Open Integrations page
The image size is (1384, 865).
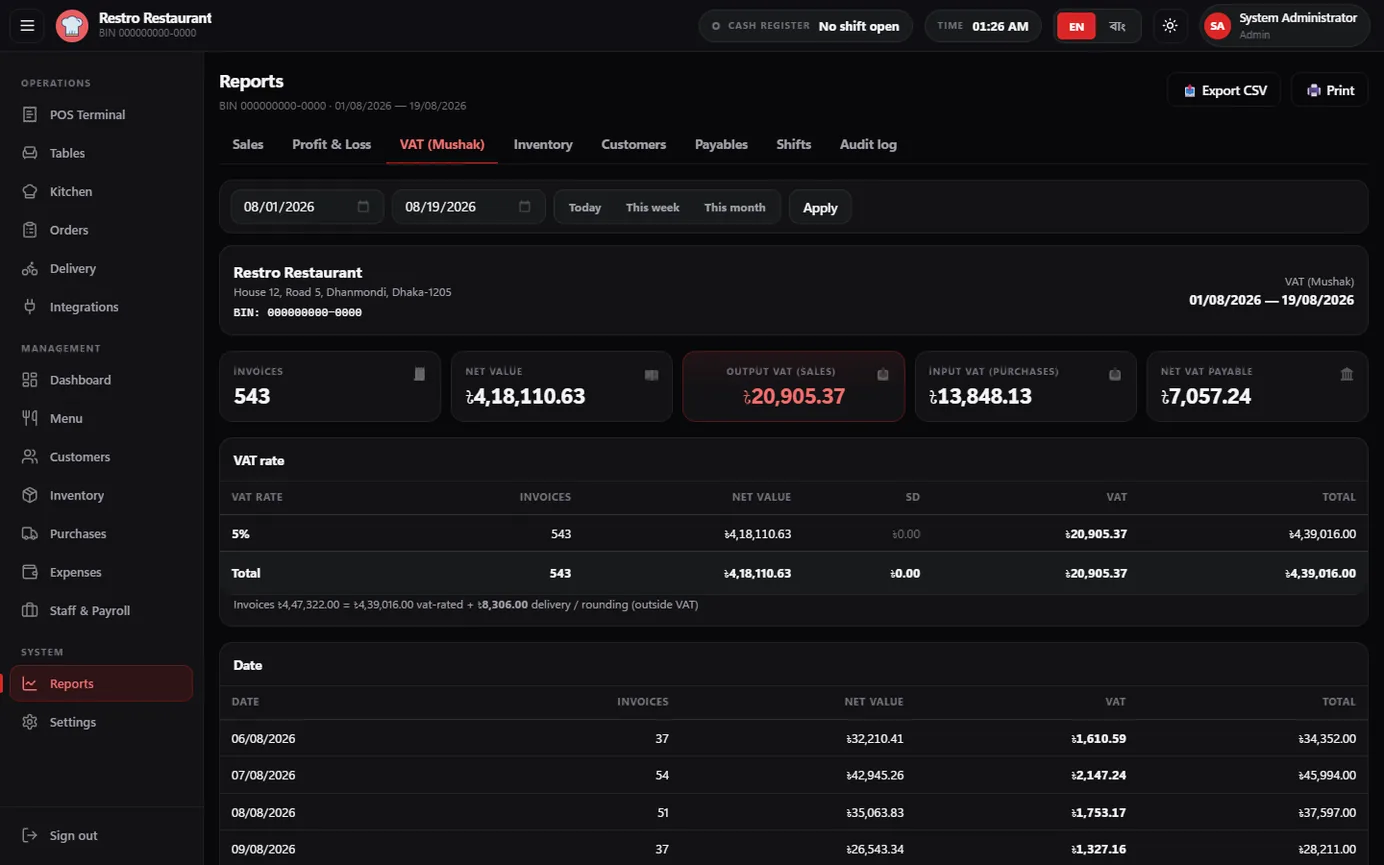pyautogui.click(x=101, y=307)
